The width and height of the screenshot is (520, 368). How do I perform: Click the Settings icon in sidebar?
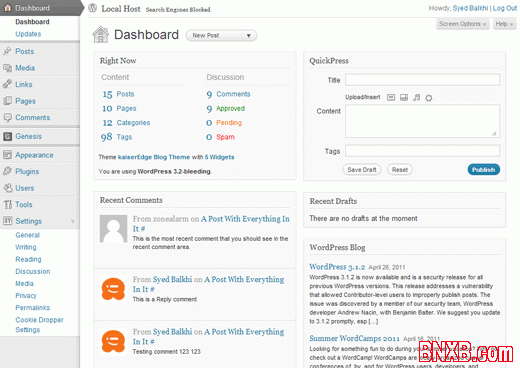coord(7,221)
